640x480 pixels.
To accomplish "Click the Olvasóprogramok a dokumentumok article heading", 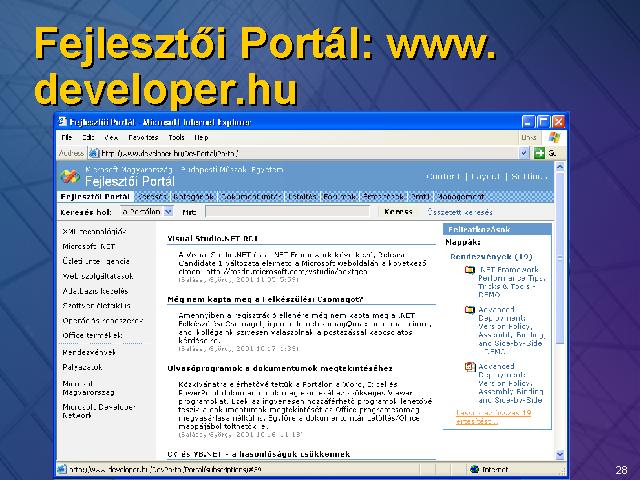I will point(280,369).
